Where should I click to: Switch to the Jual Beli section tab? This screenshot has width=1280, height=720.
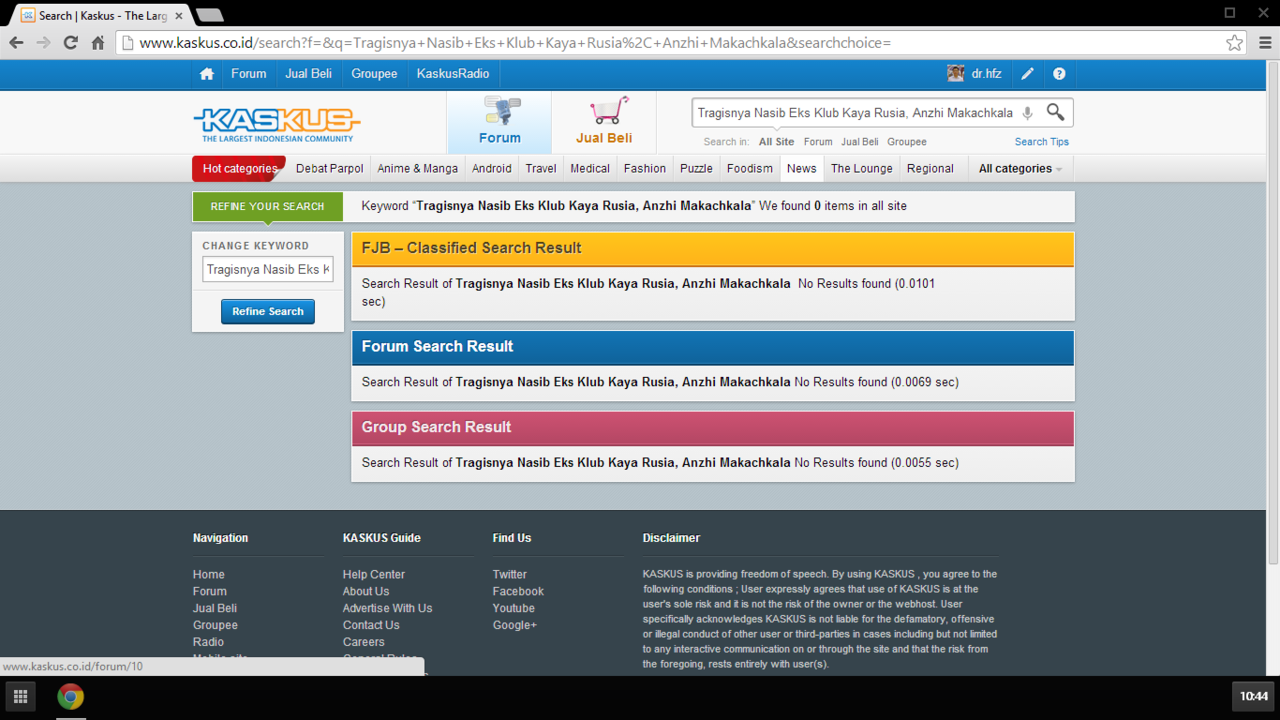(x=604, y=123)
